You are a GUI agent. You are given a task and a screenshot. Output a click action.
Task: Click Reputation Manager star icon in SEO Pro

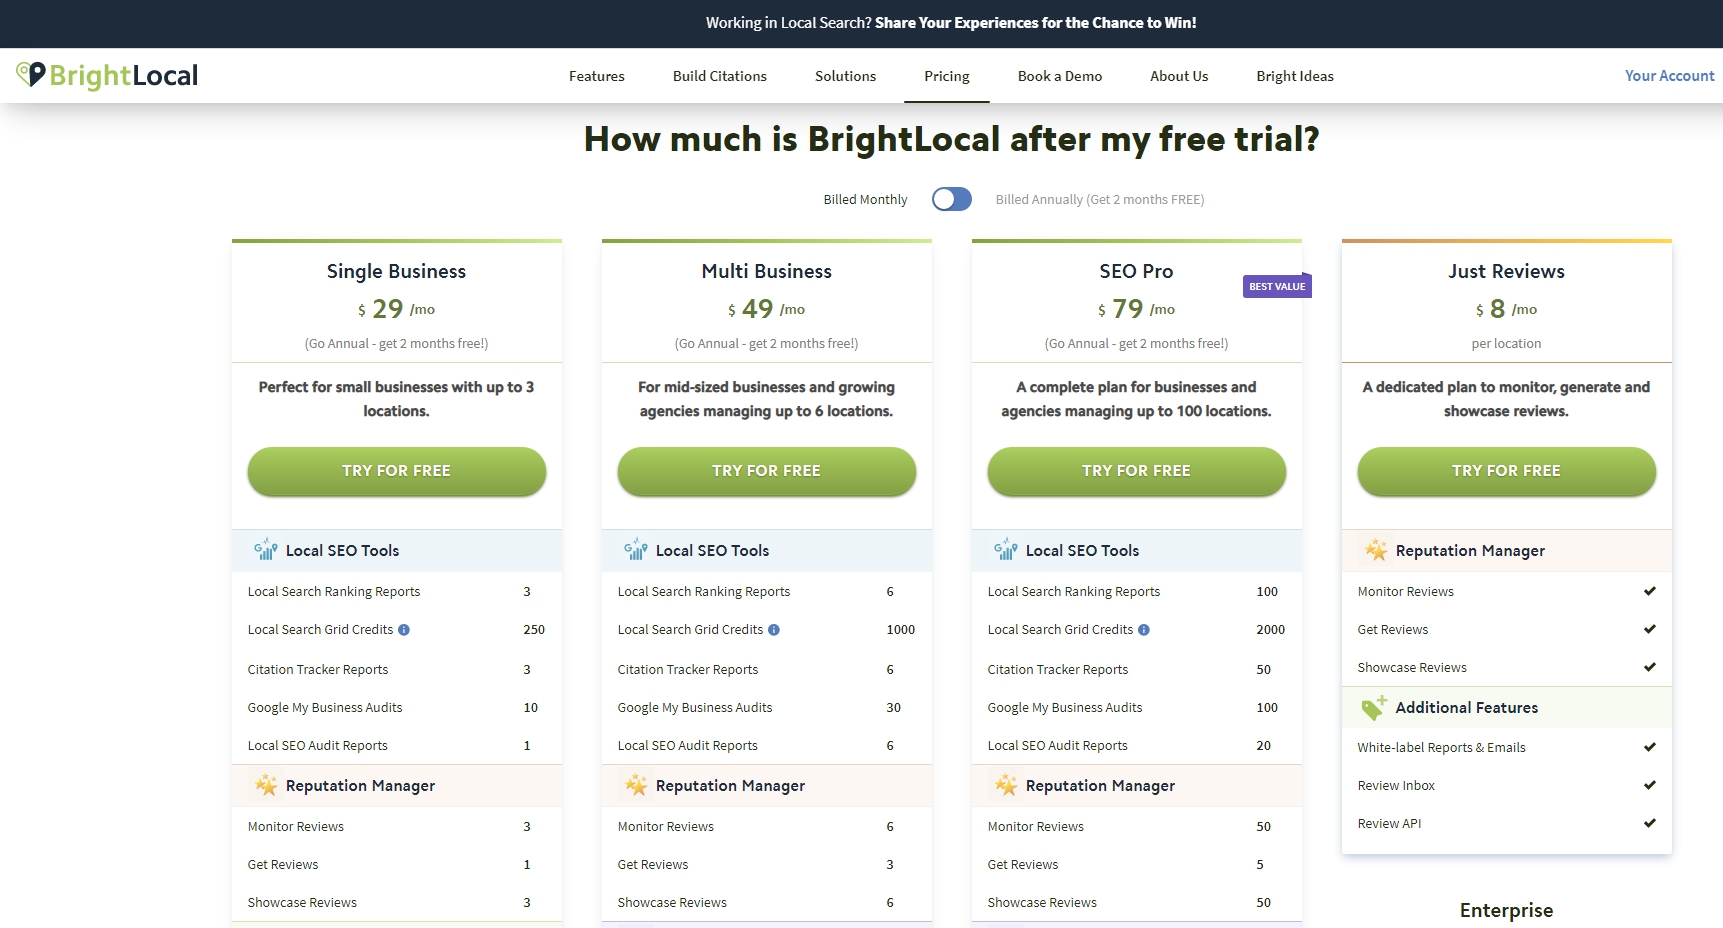pos(1006,785)
